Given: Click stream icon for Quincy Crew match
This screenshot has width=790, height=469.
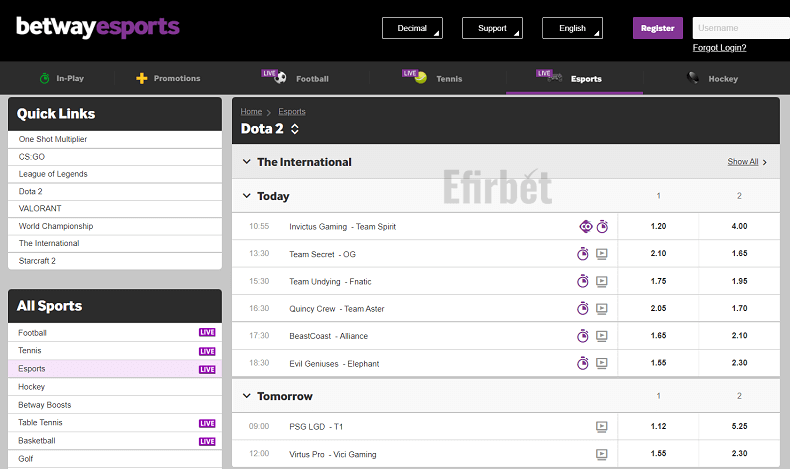Looking at the screenshot, I should tap(602, 309).
